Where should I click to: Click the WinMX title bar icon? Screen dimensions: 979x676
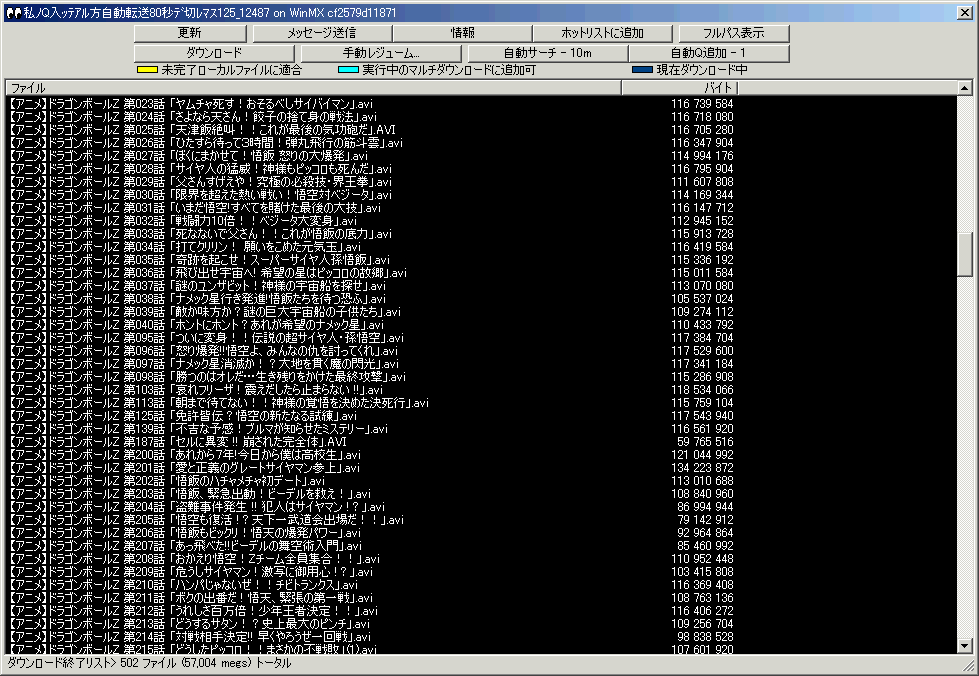tap(13, 9)
